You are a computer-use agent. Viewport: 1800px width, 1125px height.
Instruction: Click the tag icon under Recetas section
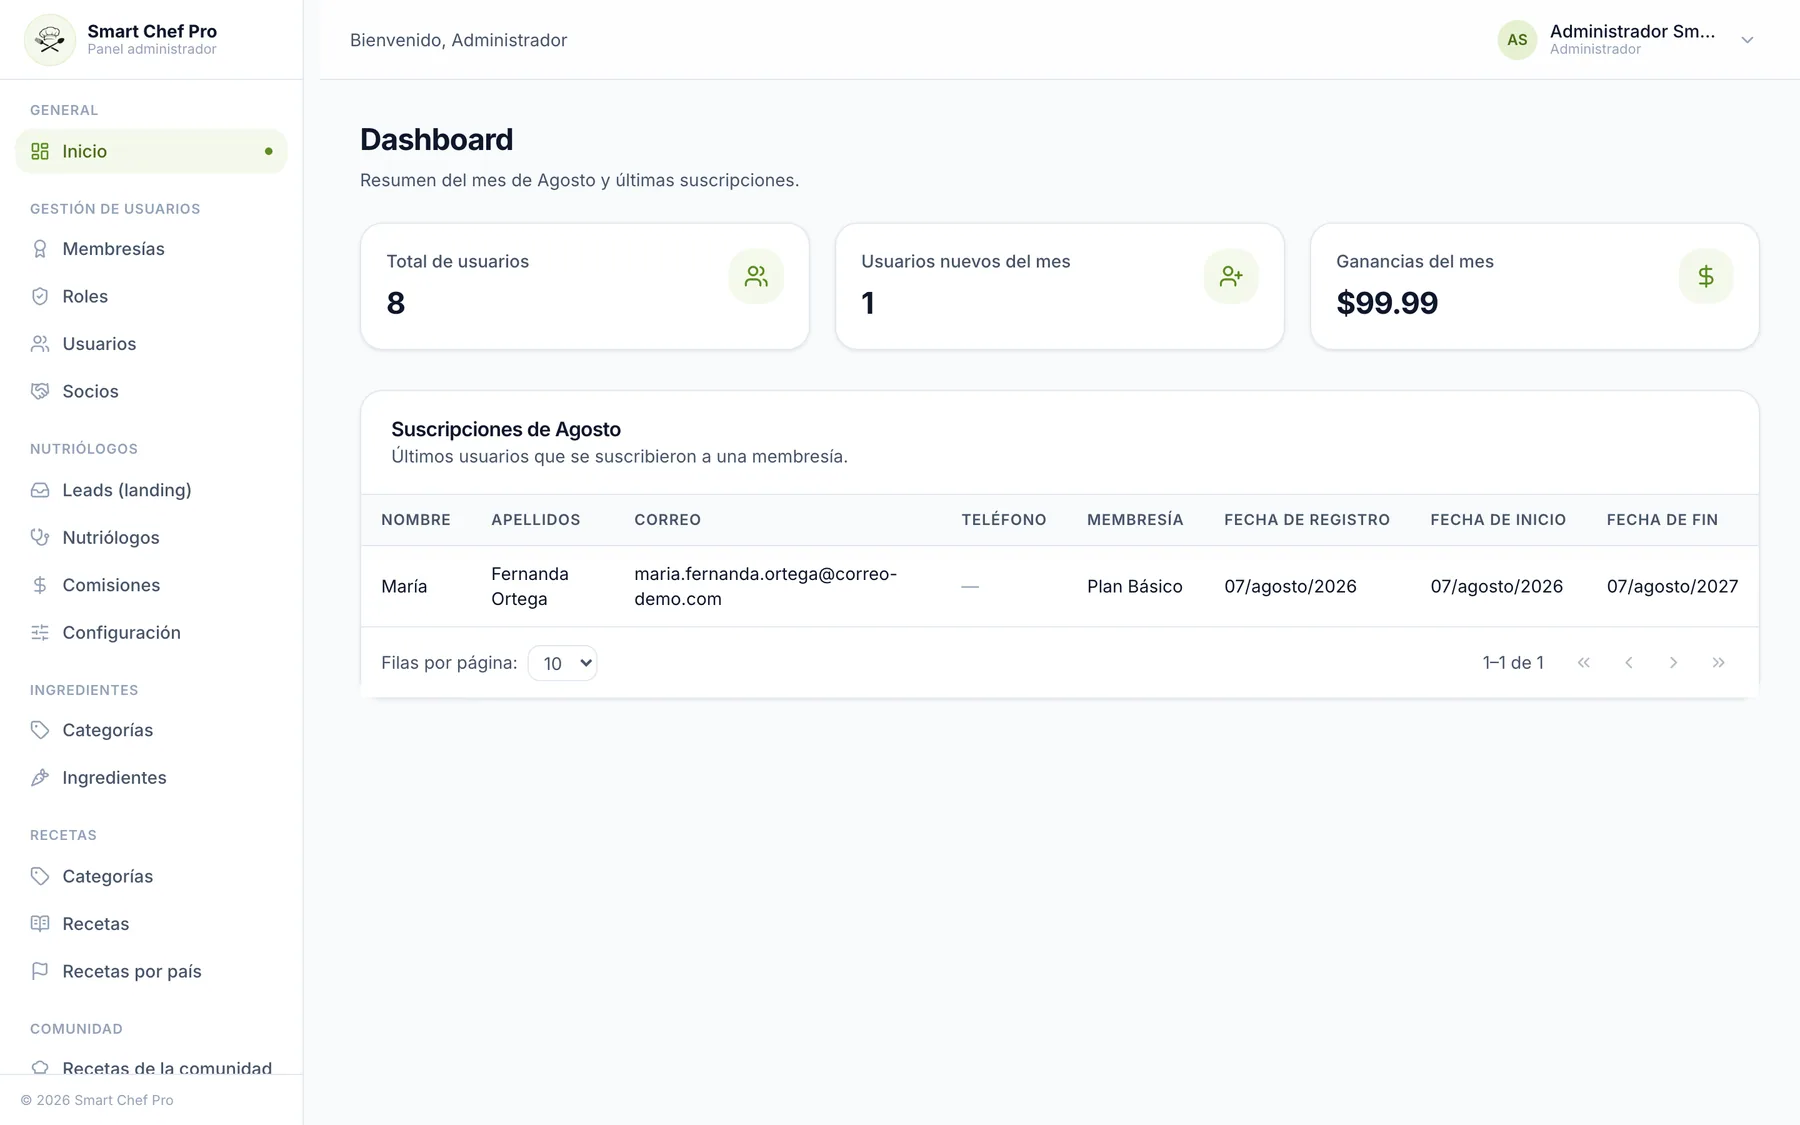[x=40, y=876]
